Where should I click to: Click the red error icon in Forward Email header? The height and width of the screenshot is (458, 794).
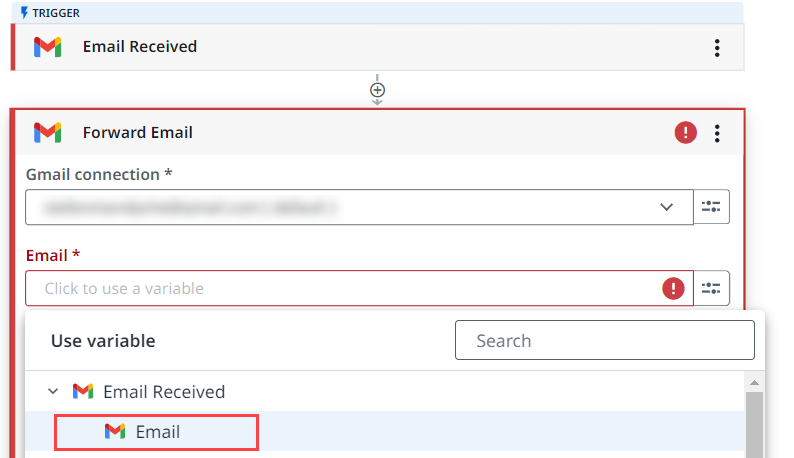click(685, 132)
